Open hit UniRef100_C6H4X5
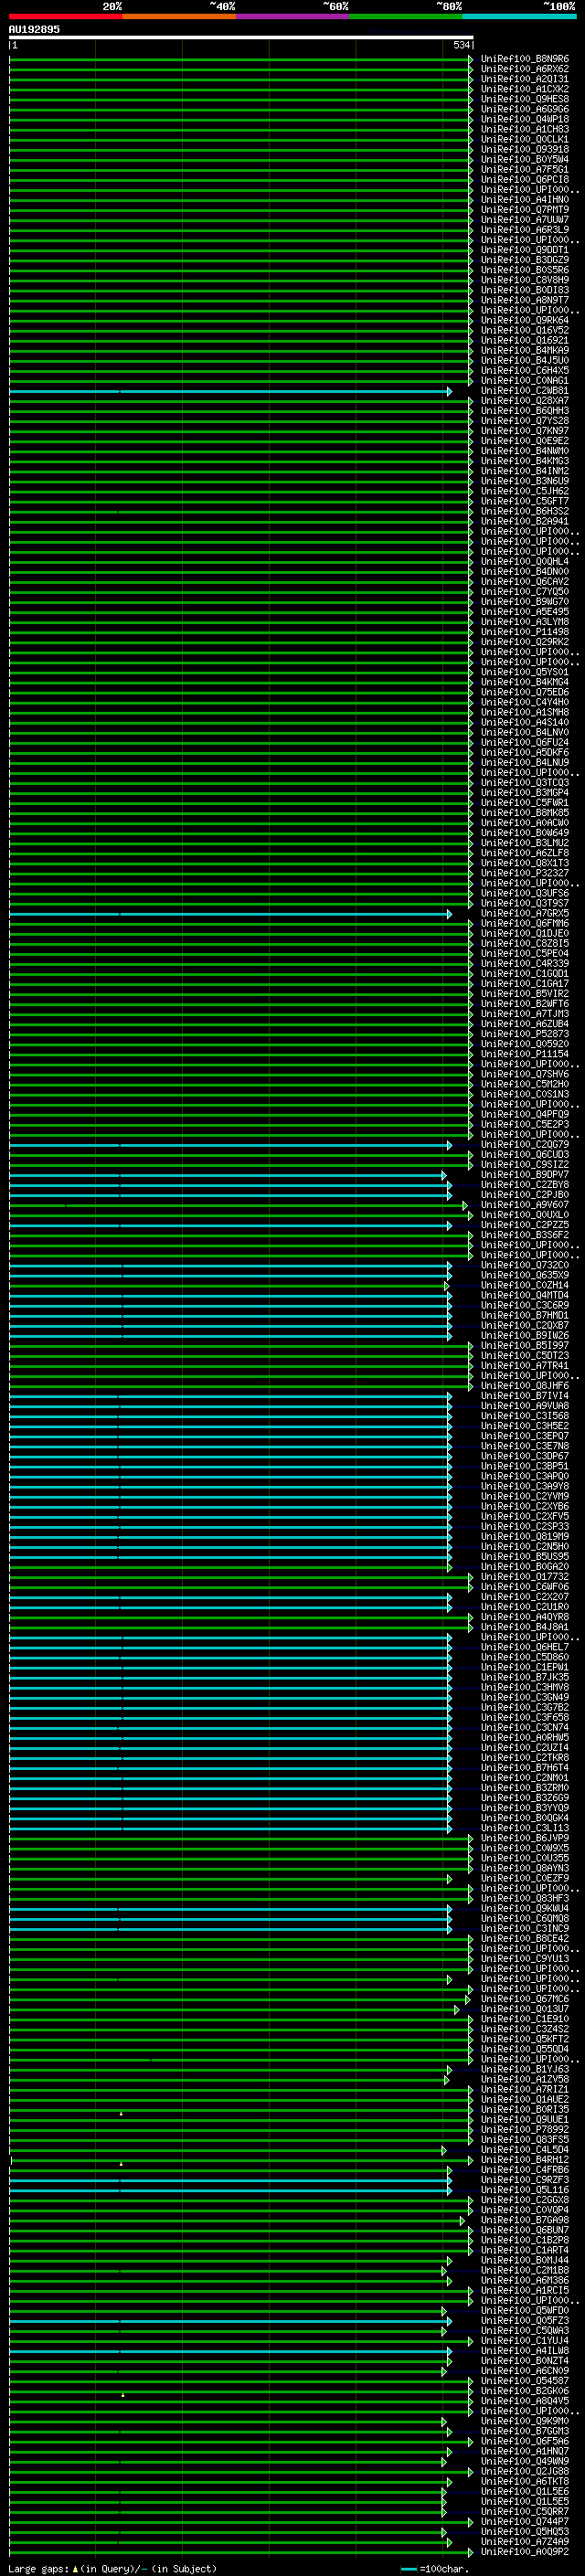Image resolution: width=585 pixels, height=2576 pixels. click(525, 370)
